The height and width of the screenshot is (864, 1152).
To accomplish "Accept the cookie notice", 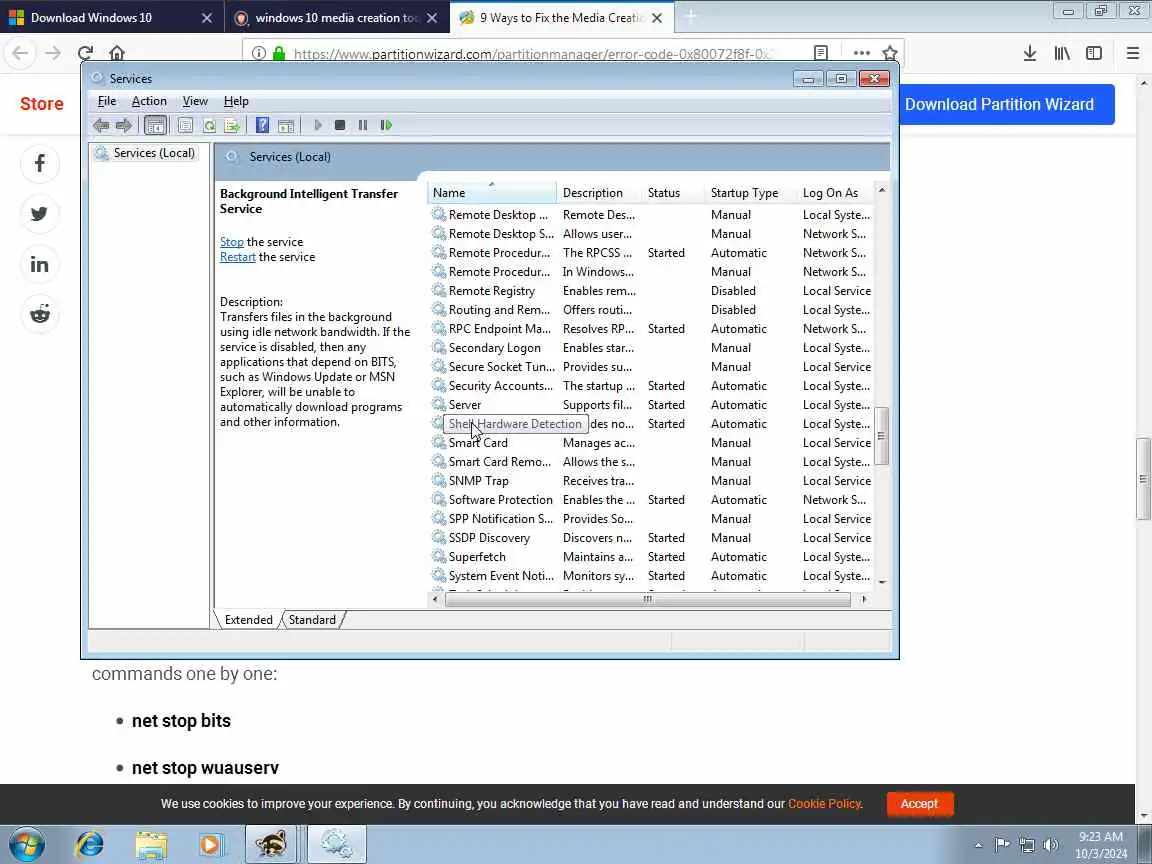I will pos(919,804).
